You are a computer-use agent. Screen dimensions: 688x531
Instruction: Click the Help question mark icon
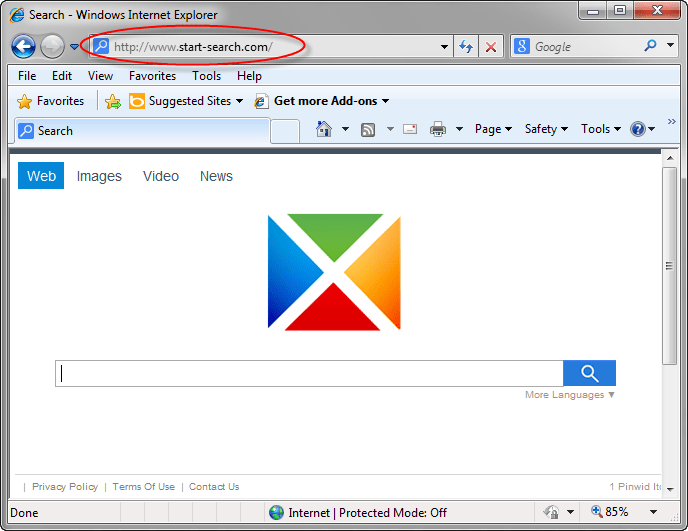[x=638, y=129]
